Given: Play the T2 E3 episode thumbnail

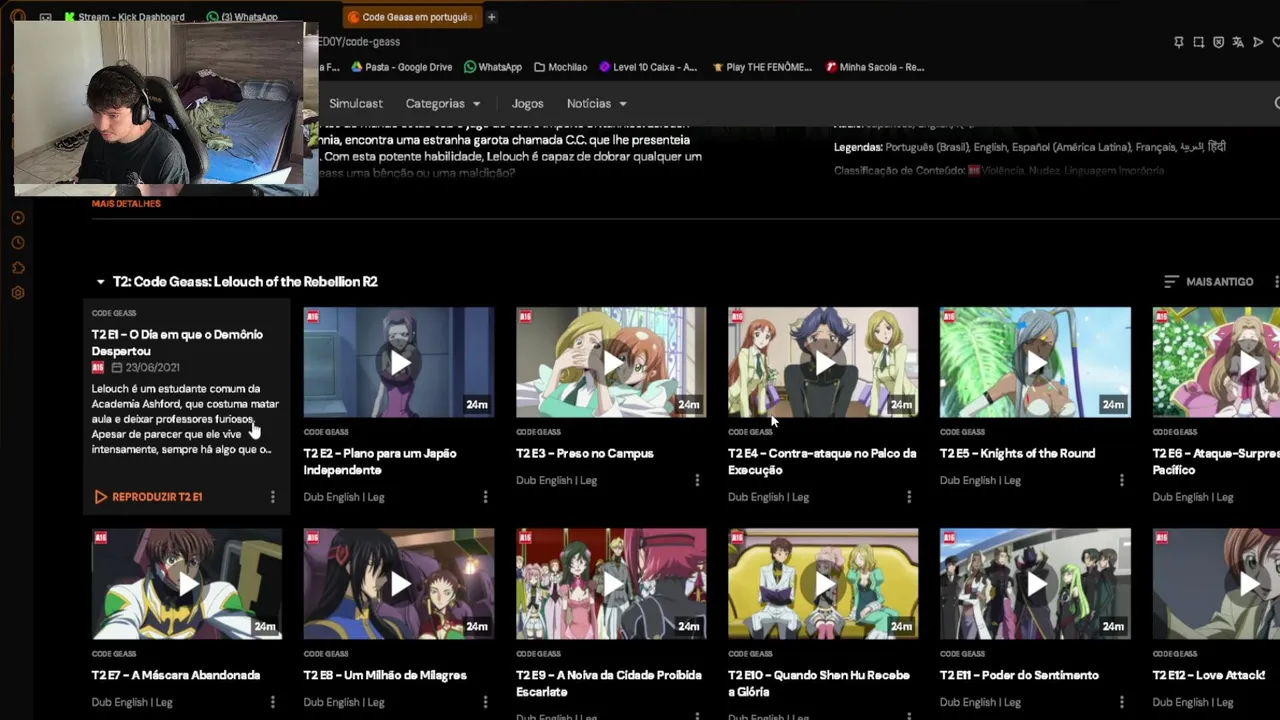Looking at the screenshot, I should pos(611,362).
